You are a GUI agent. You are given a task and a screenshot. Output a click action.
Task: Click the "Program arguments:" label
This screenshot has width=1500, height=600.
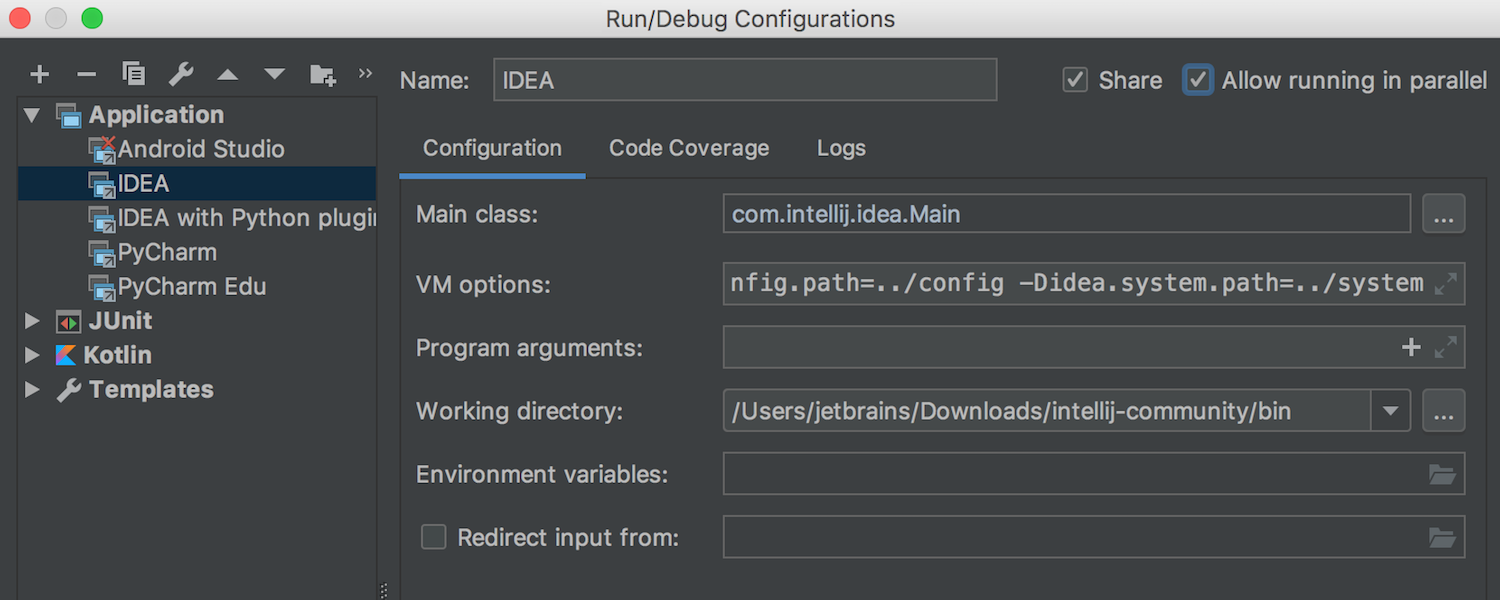pos(529,348)
